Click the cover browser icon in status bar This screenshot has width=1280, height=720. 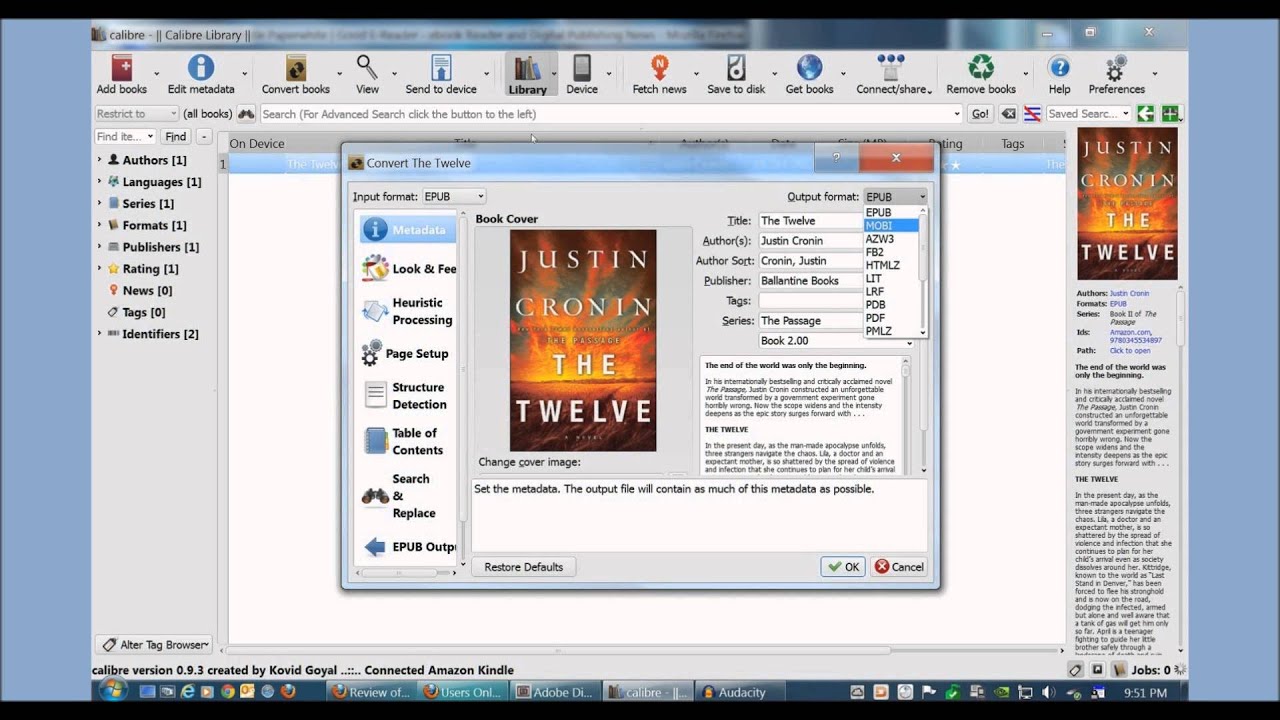click(1097, 670)
